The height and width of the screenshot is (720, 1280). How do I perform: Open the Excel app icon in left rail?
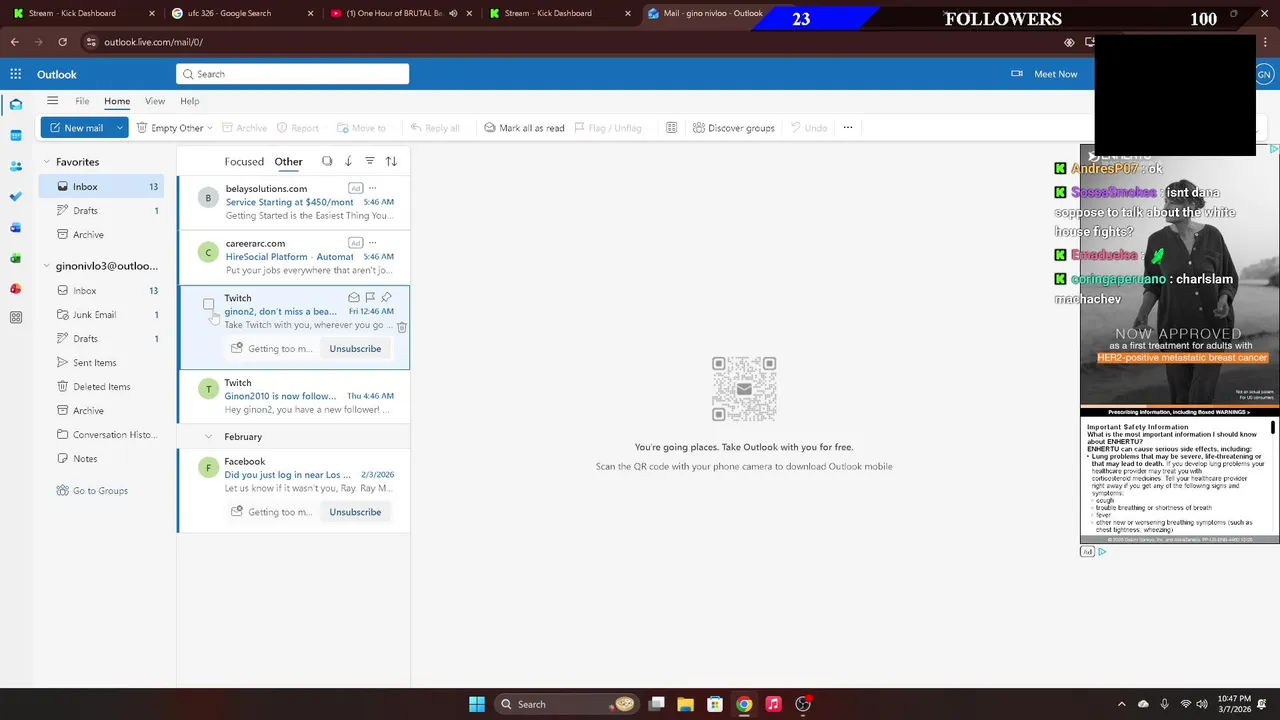[x=15, y=258]
